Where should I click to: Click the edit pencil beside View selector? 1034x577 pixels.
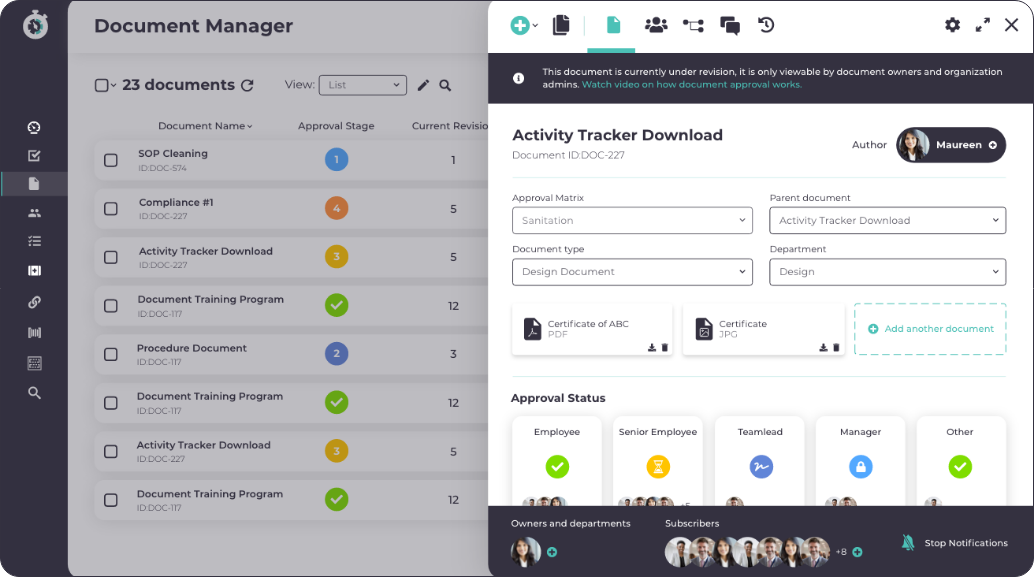coord(423,85)
